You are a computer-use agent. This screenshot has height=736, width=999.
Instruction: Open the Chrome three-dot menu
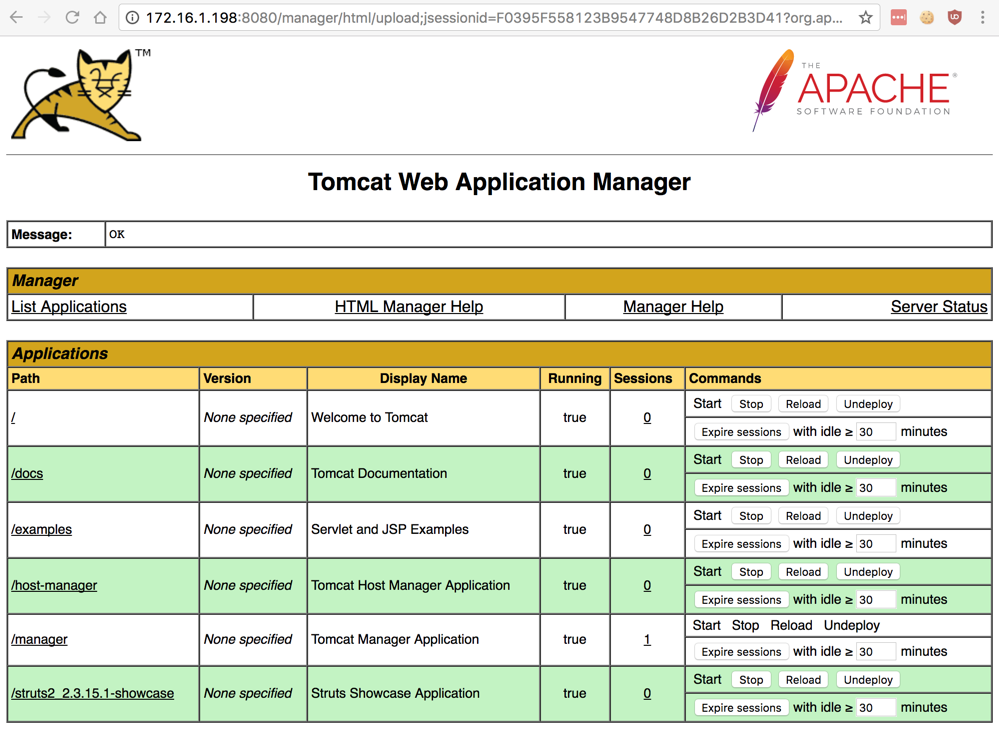(982, 18)
